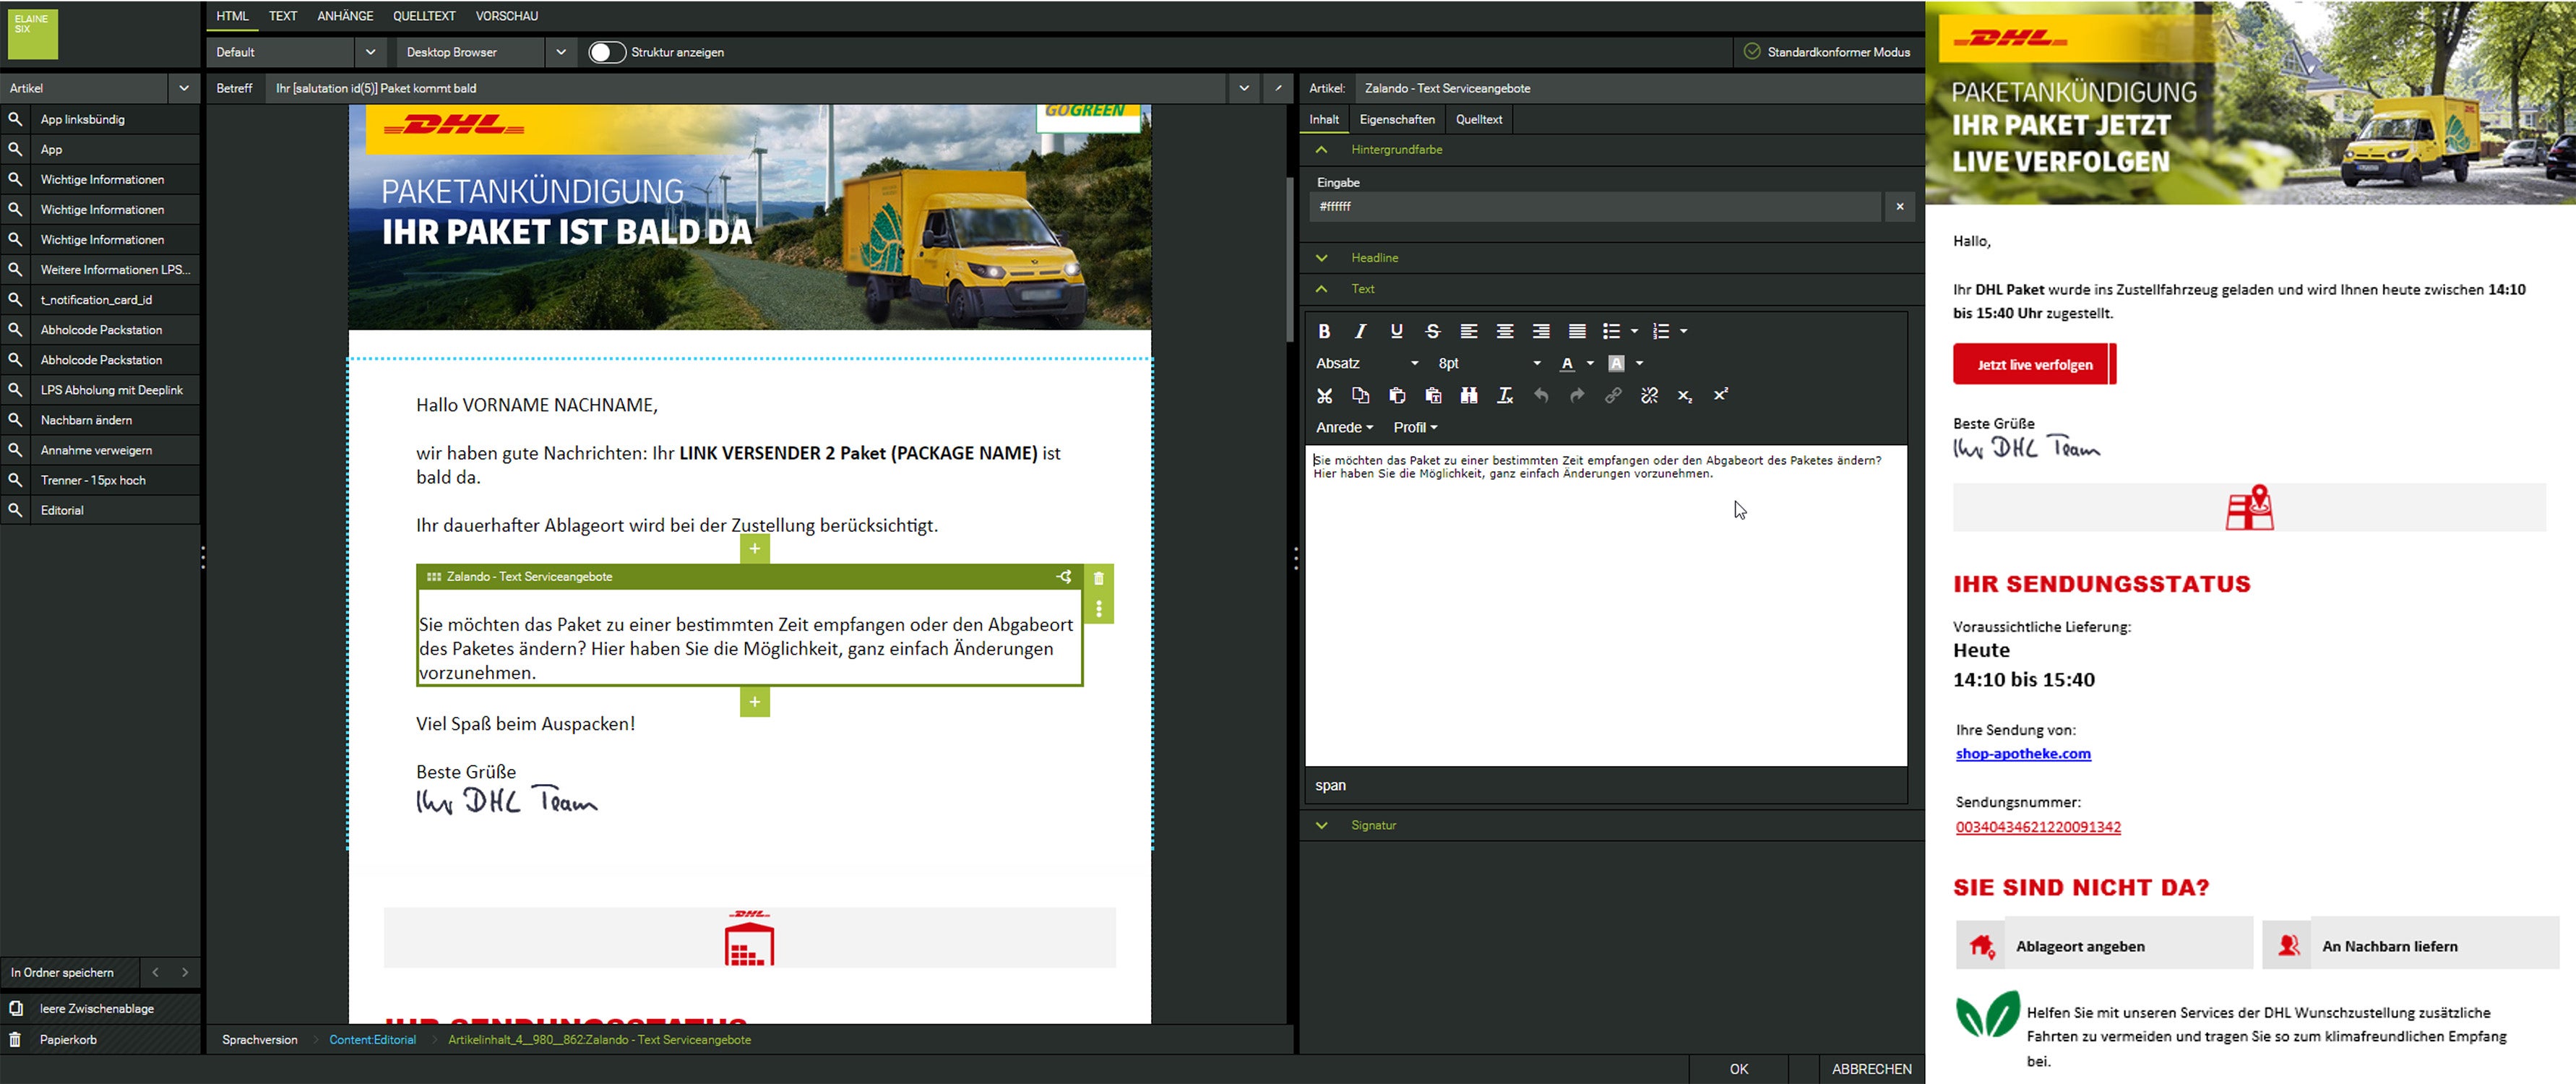Apply strikethrough formatting to the text
Screen dimensions: 2576x1084
click(1433, 331)
